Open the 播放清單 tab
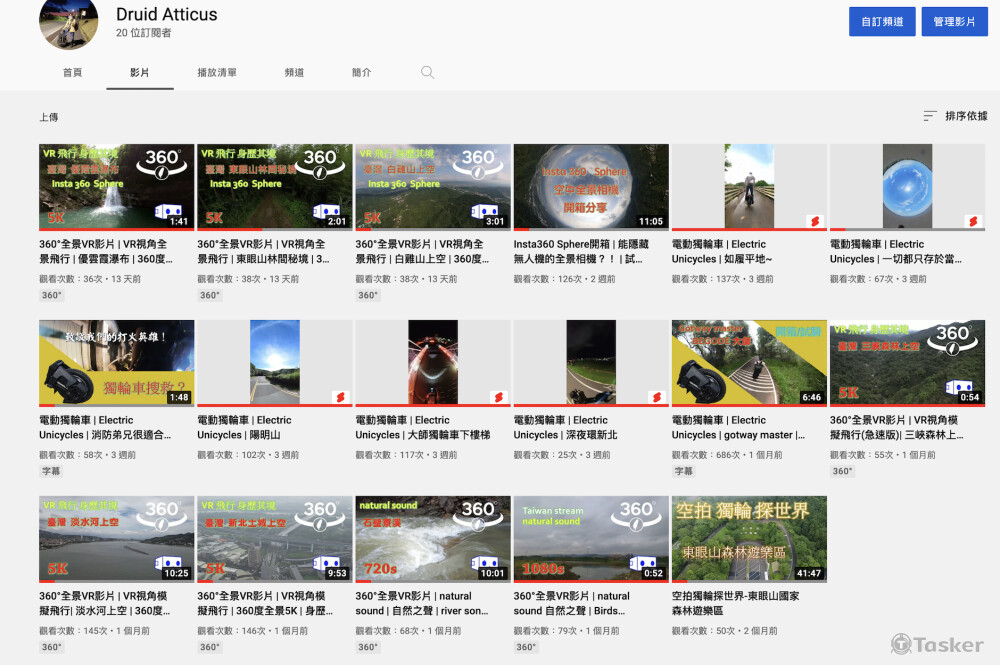The height and width of the screenshot is (665, 1000). [217, 73]
